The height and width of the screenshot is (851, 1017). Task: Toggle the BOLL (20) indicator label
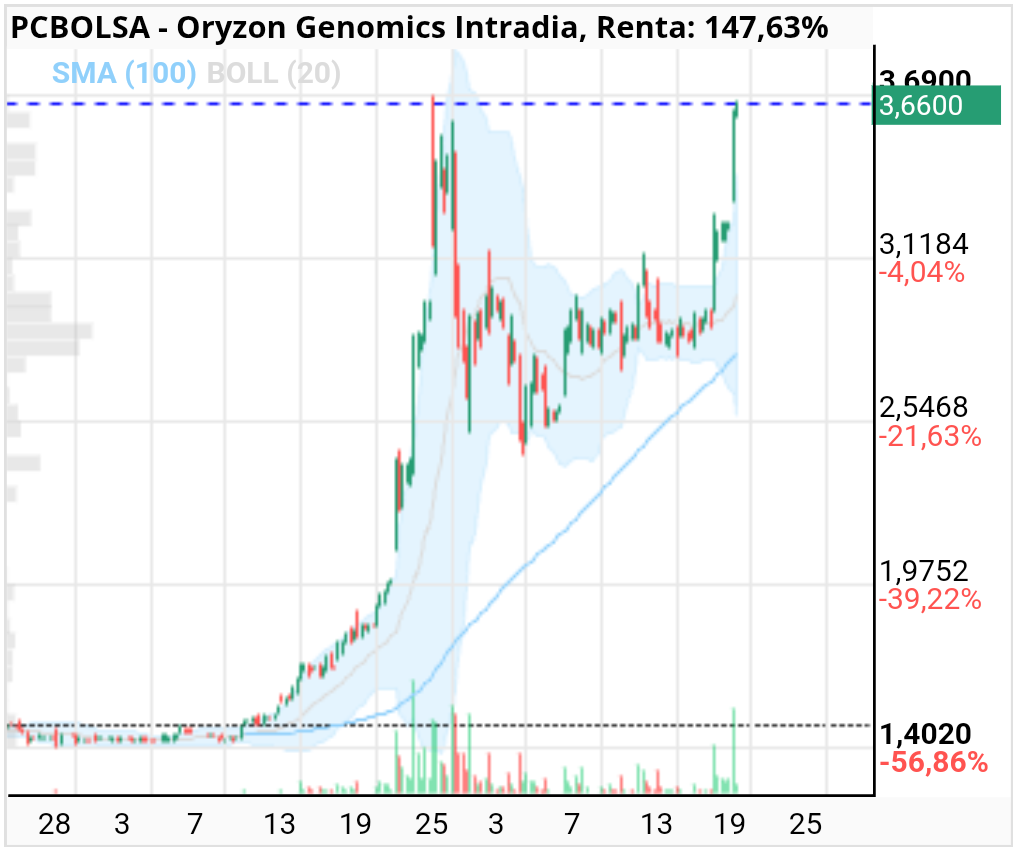coord(273,73)
